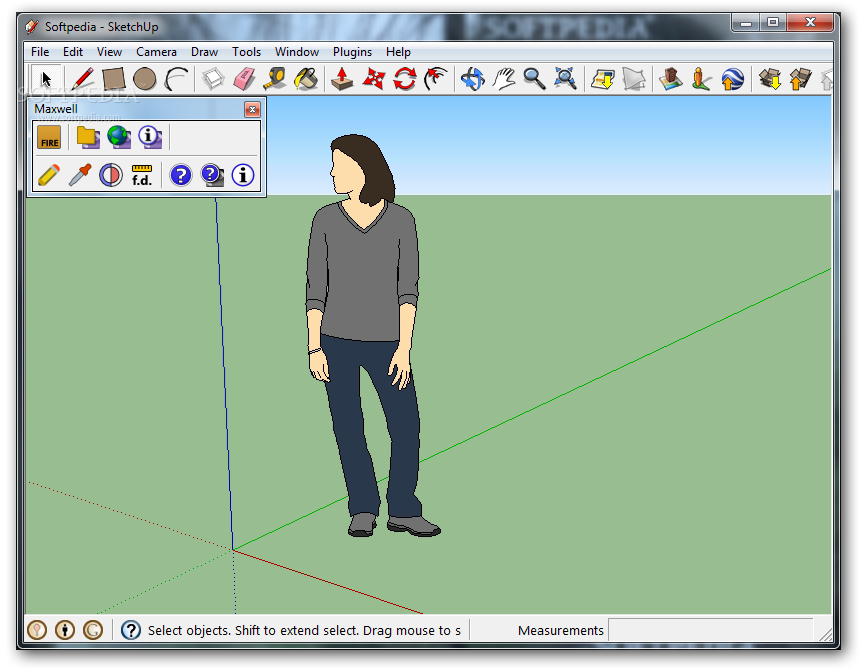The width and height of the screenshot is (861, 670).
Task: Click Preview Model in Google Earth
Action: (733, 79)
